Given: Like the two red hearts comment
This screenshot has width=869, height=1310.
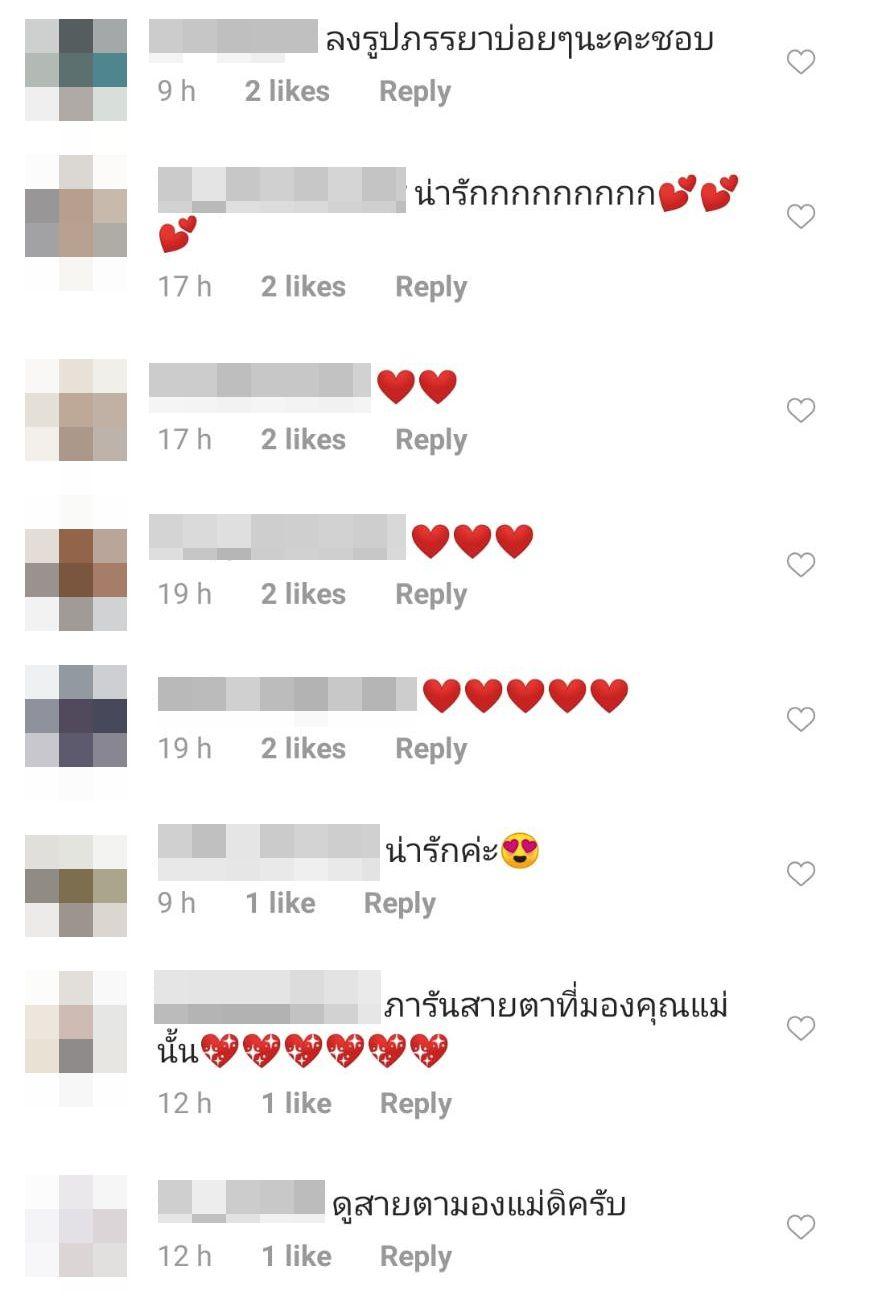Looking at the screenshot, I should (x=801, y=410).
